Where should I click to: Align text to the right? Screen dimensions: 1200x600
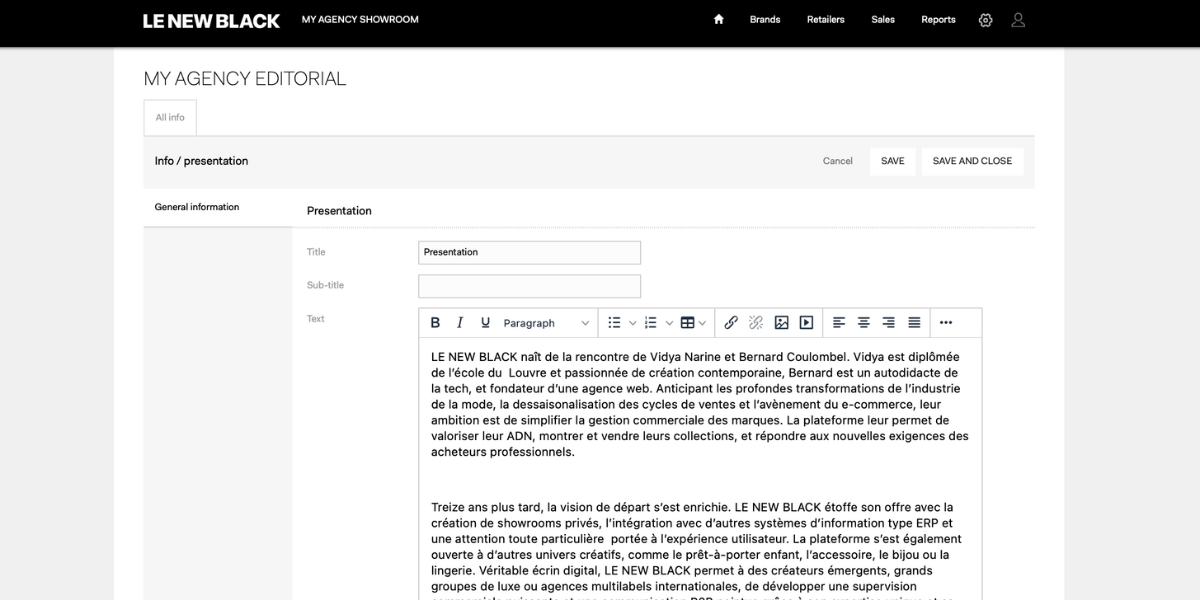click(x=889, y=323)
